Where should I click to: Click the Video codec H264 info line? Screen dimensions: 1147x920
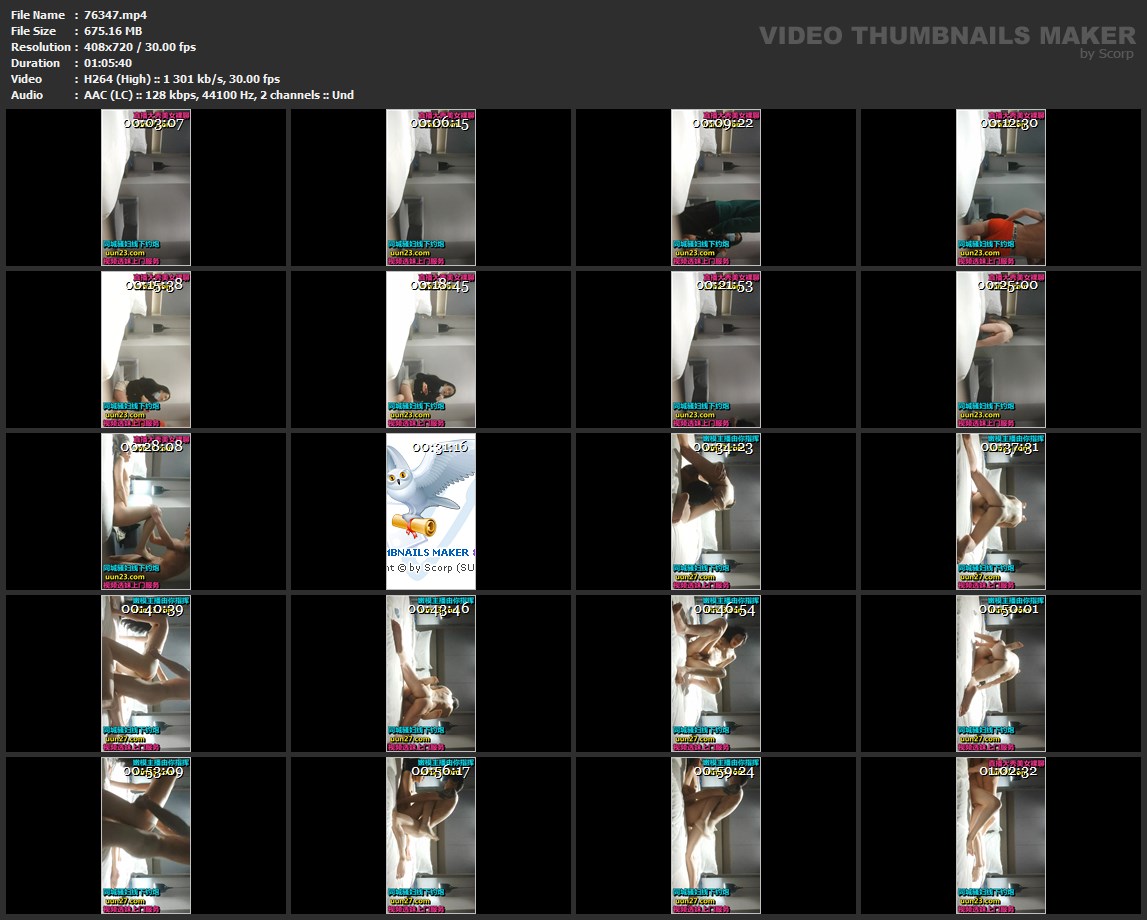pyautogui.click(x=182, y=79)
